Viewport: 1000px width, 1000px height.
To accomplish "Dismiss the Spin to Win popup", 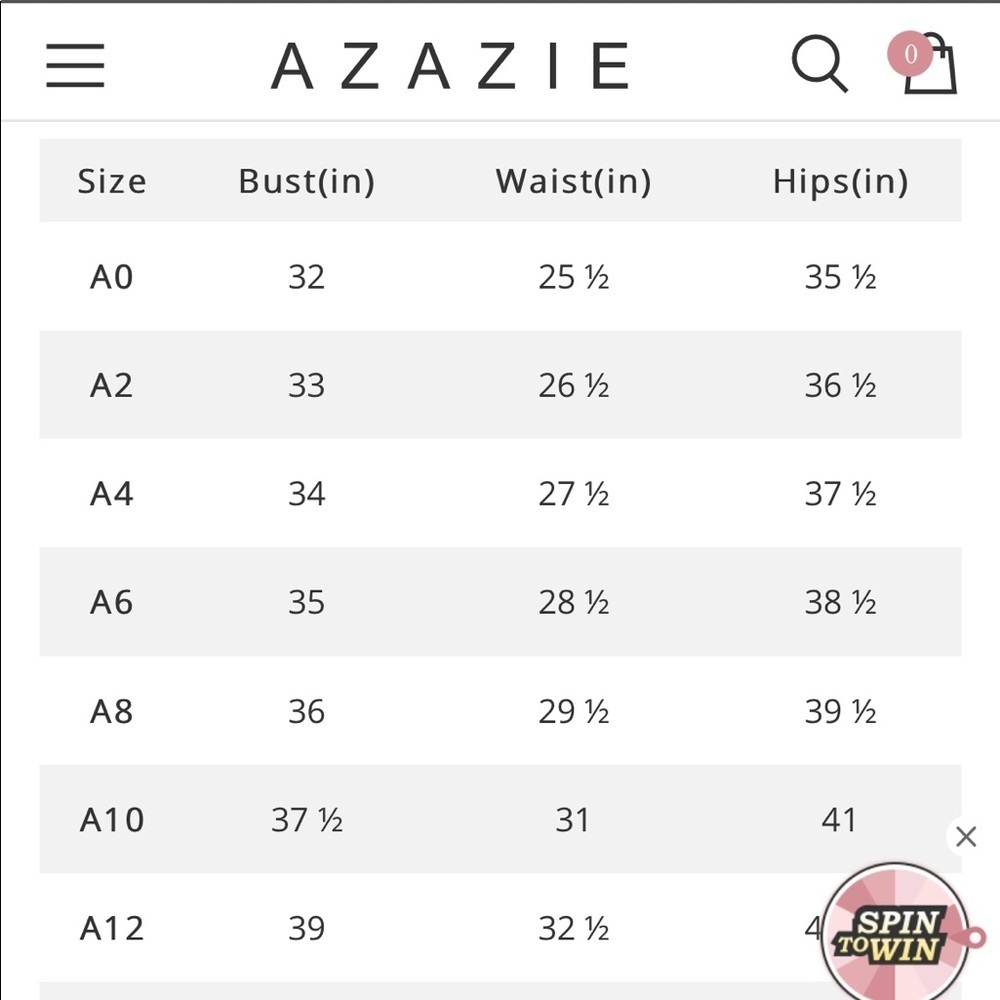I will pos(965,836).
